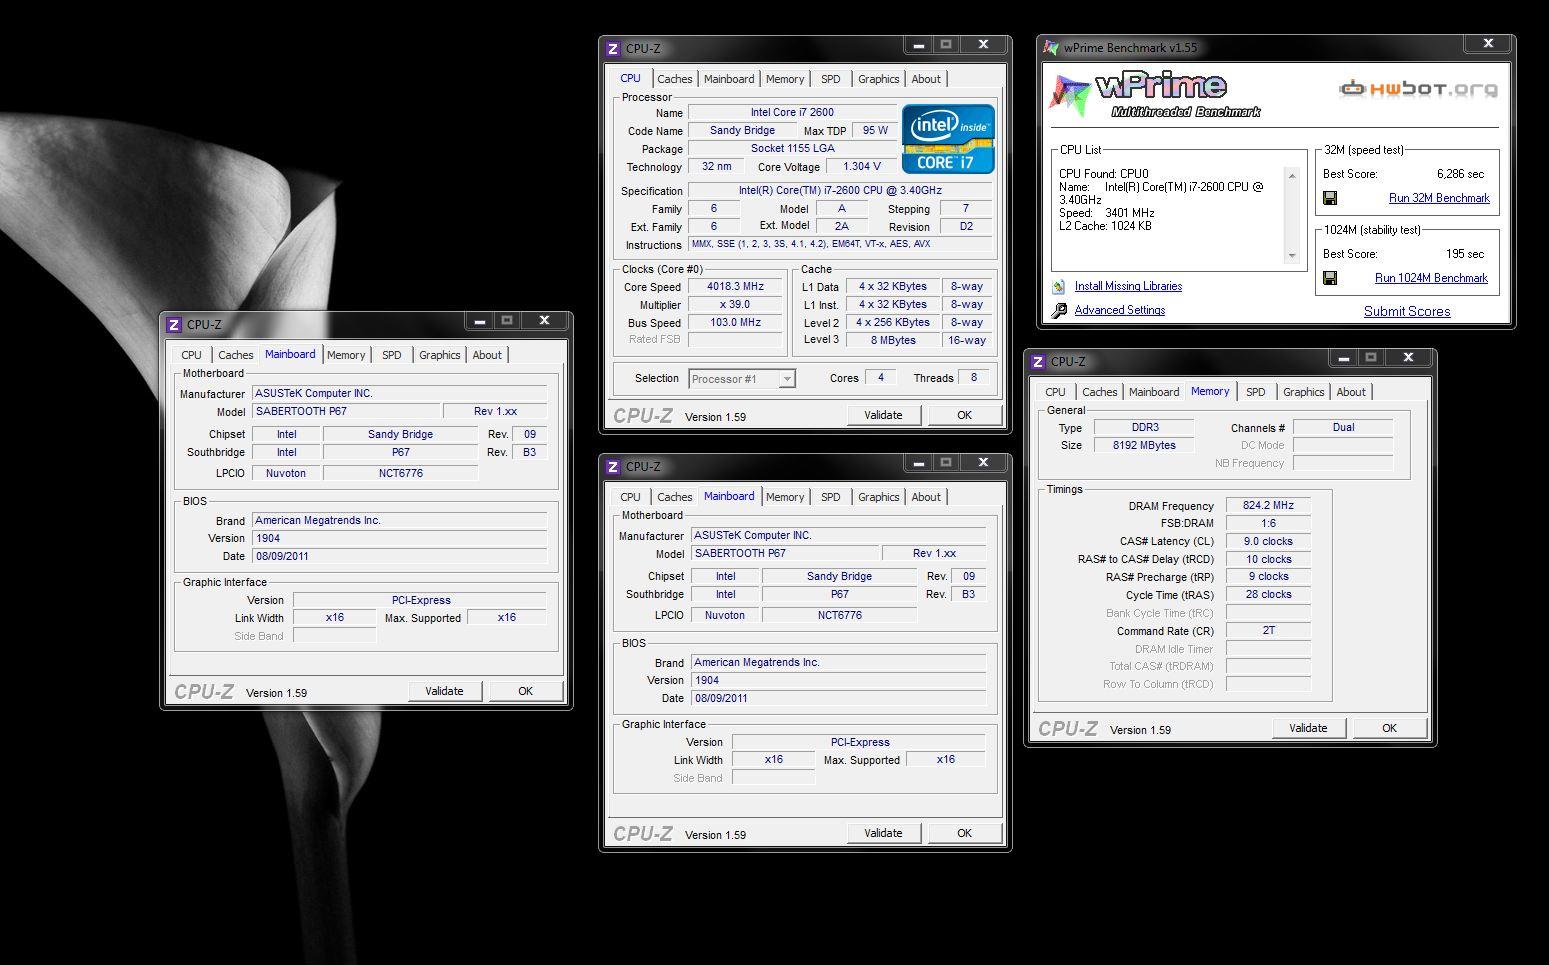Click the DRAM Frequency value 824.2 MHz
Viewport: 1549px width, 965px height.
(x=1268, y=505)
